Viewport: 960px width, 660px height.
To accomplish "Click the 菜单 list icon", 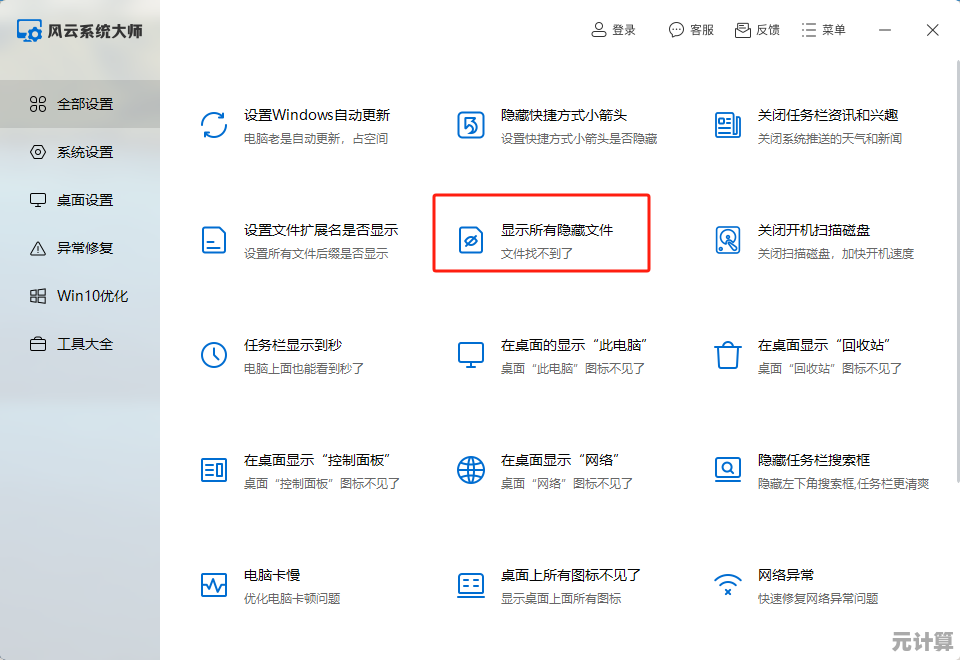I will (809, 29).
